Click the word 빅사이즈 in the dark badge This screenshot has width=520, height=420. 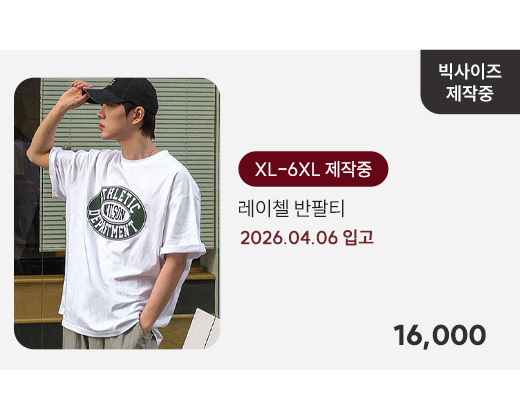coord(470,71)
